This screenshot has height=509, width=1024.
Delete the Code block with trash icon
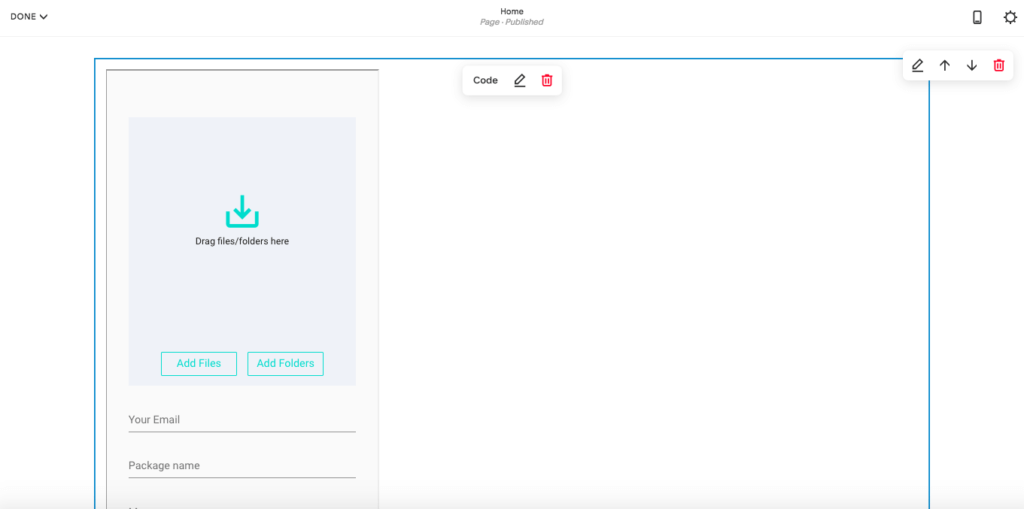[x=547, y=80]
